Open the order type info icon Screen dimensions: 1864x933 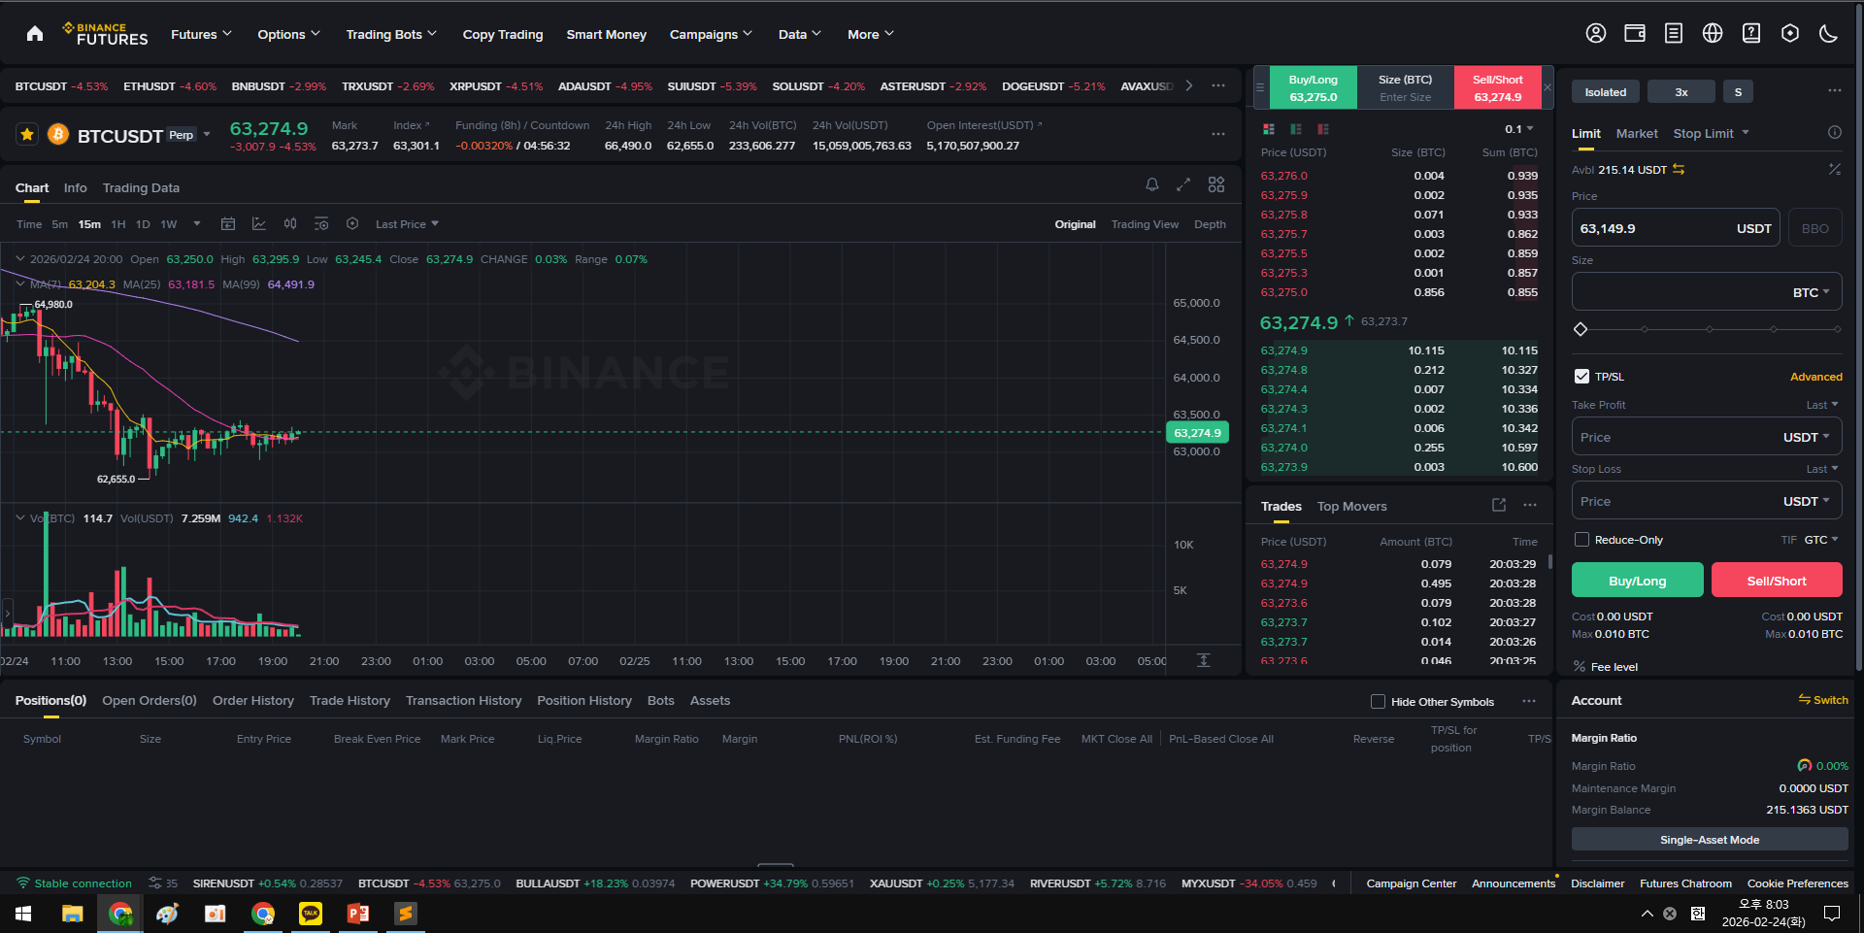pos(1834,132)
